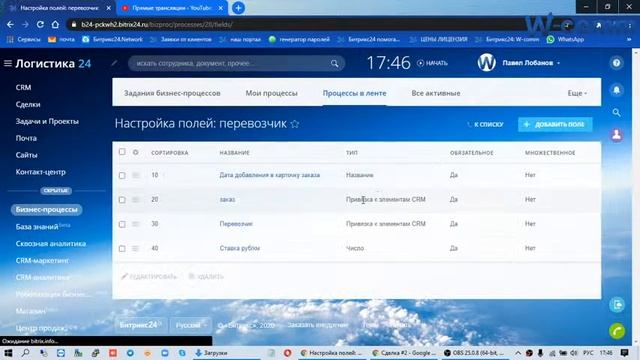Open the help question mark icon
Screen dimensions: 640x360
(616, 63)
